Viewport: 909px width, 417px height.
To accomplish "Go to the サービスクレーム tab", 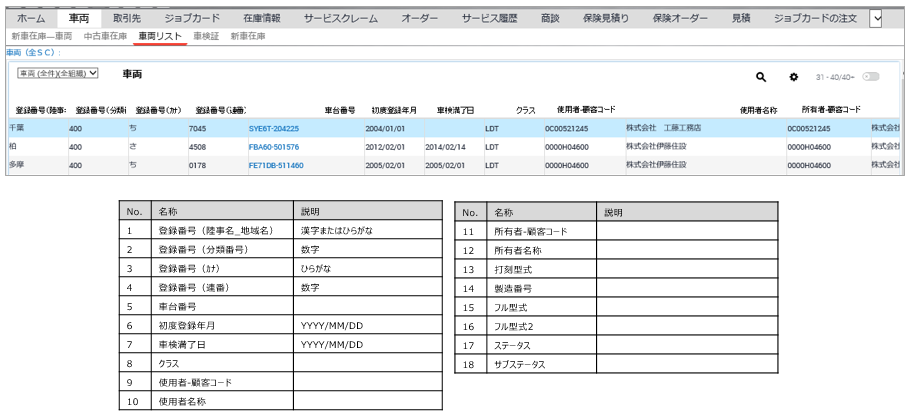I will 343,18.
